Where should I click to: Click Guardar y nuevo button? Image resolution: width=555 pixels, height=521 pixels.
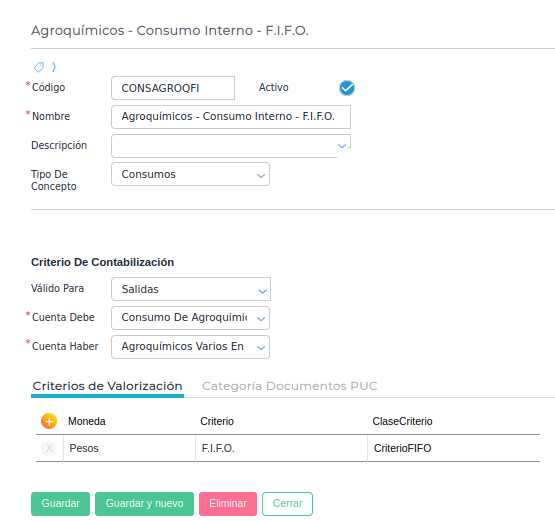coord(144,504)
